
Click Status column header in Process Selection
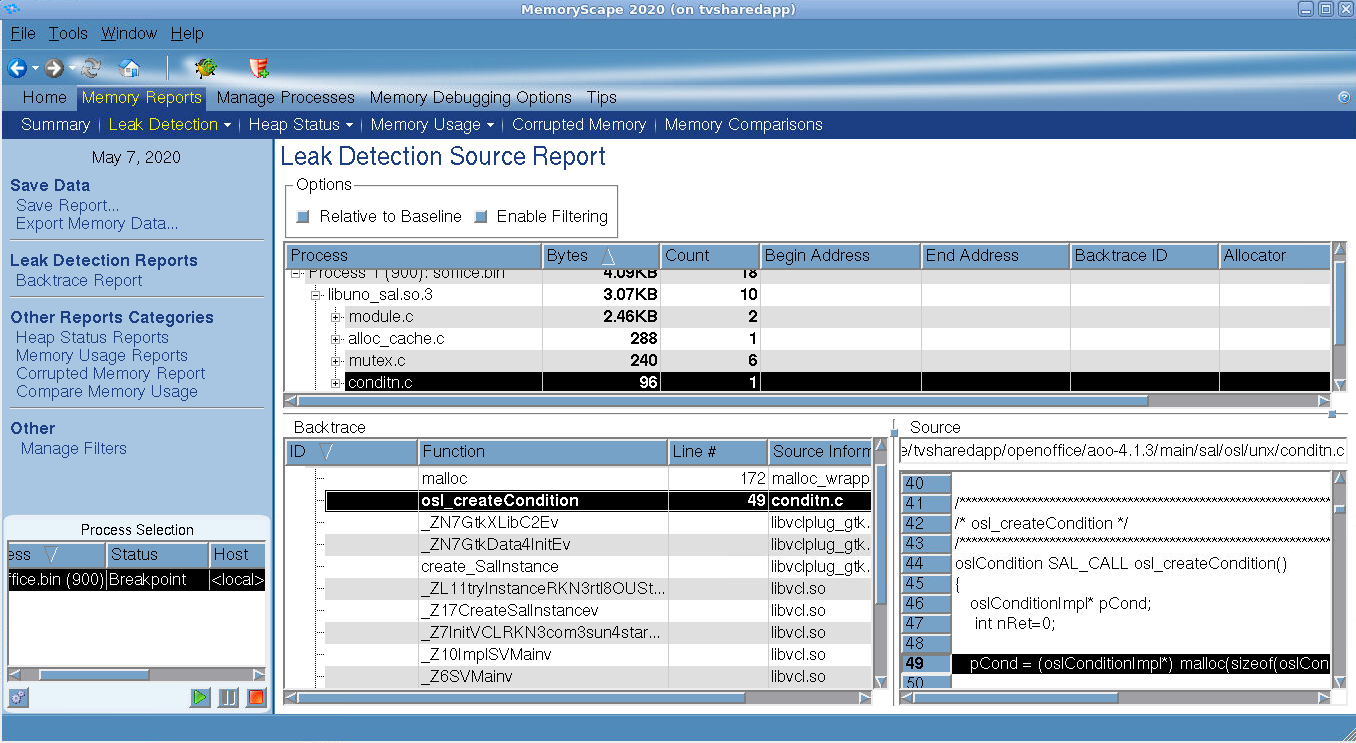pyautogui.click(x=157, y=554)
